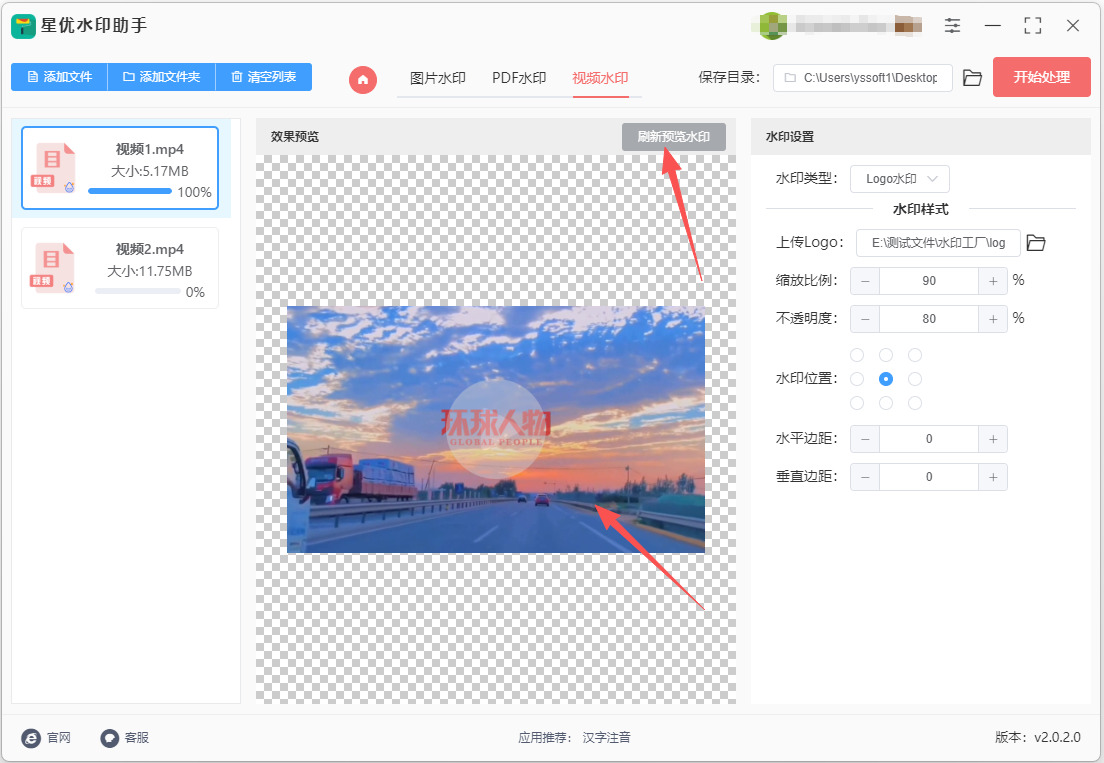Increase 水平边距 with plus button
The height and width of the screenshot is (763, 1104).
[993, 439]
